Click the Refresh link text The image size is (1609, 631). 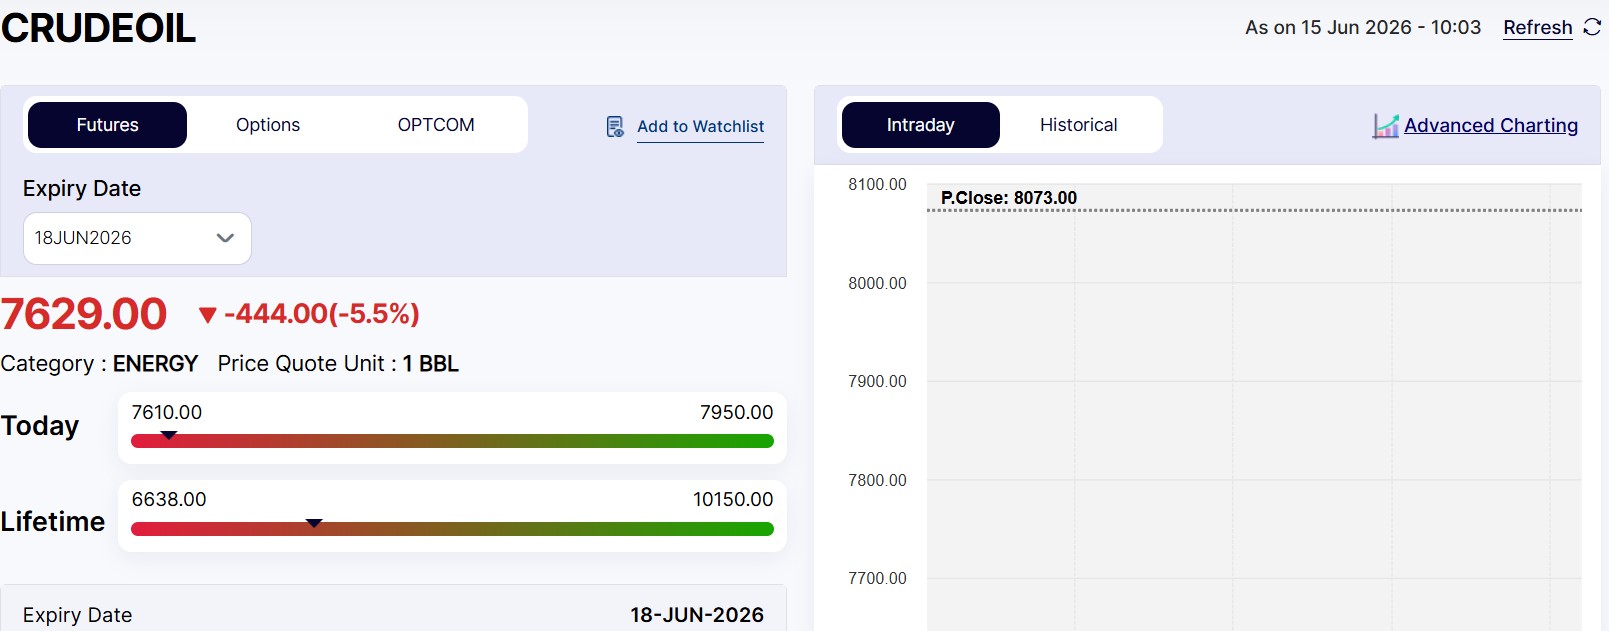click(1538, 27)
